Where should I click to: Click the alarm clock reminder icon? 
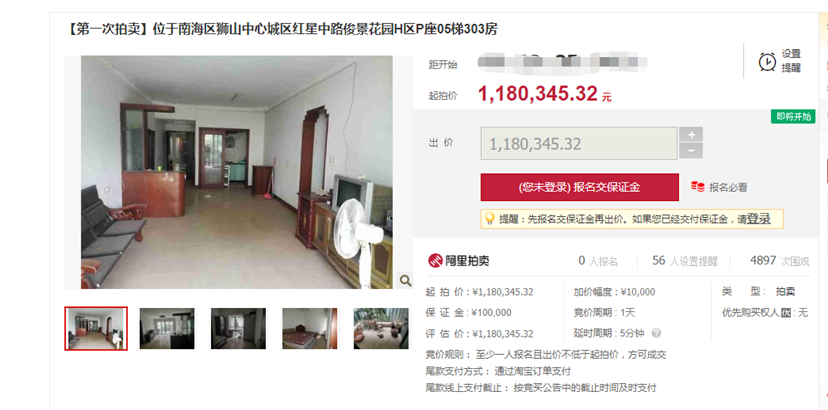(767, 61)
